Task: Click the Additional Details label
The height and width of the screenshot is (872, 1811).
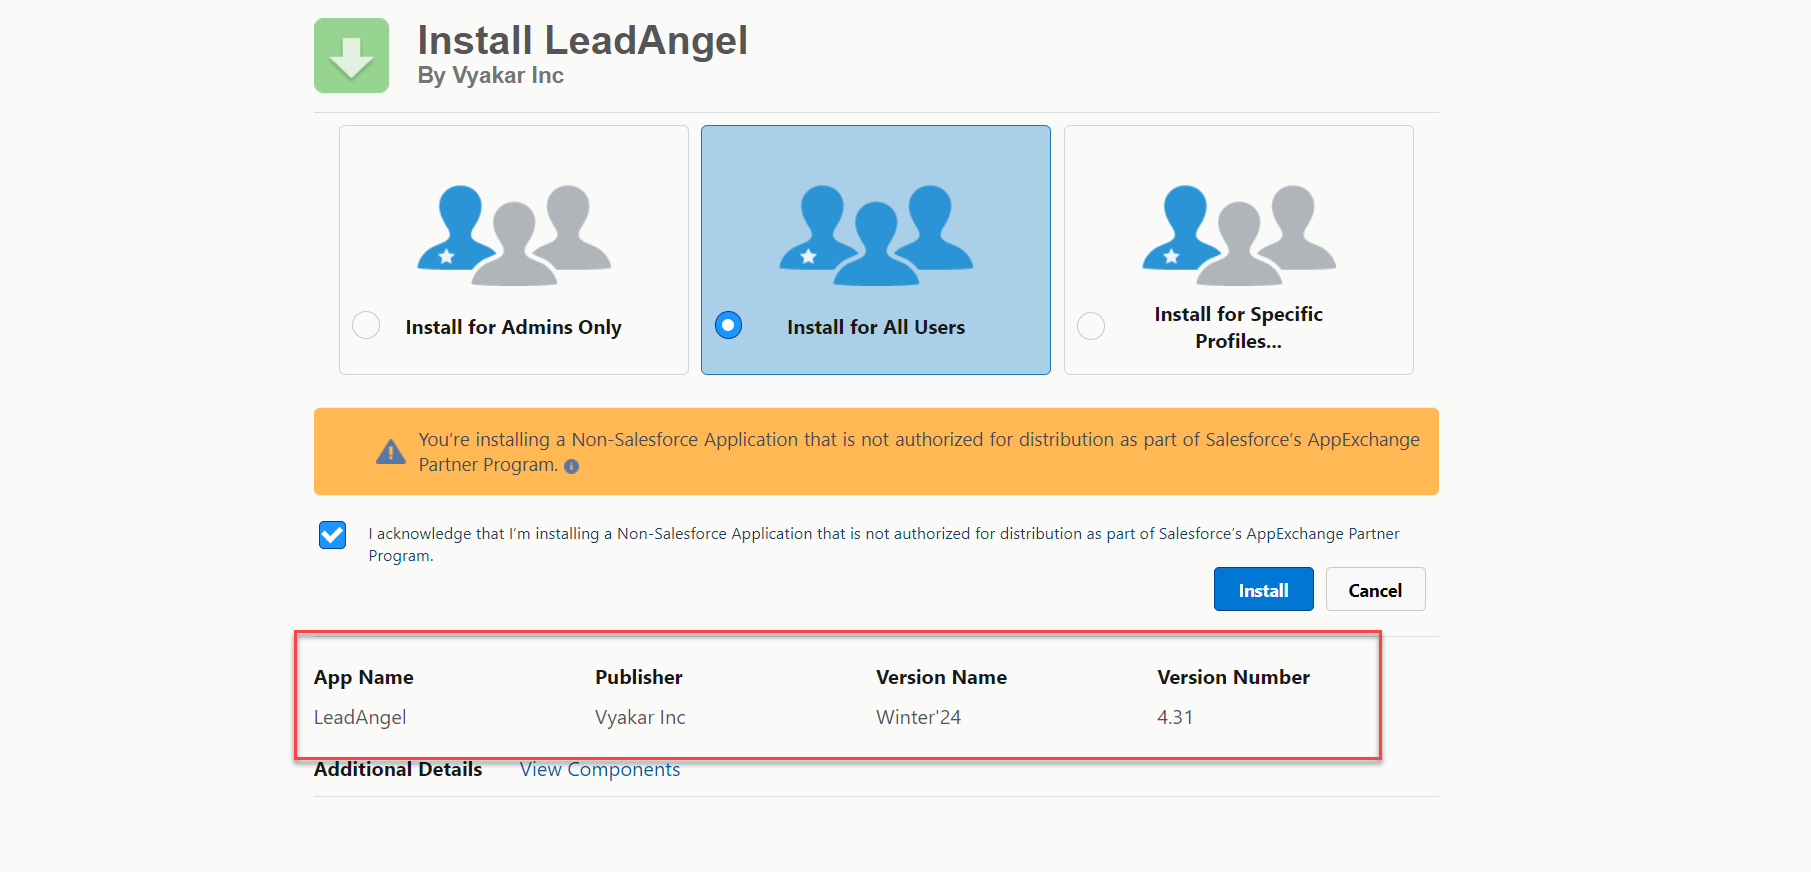Action: point(398,769)
